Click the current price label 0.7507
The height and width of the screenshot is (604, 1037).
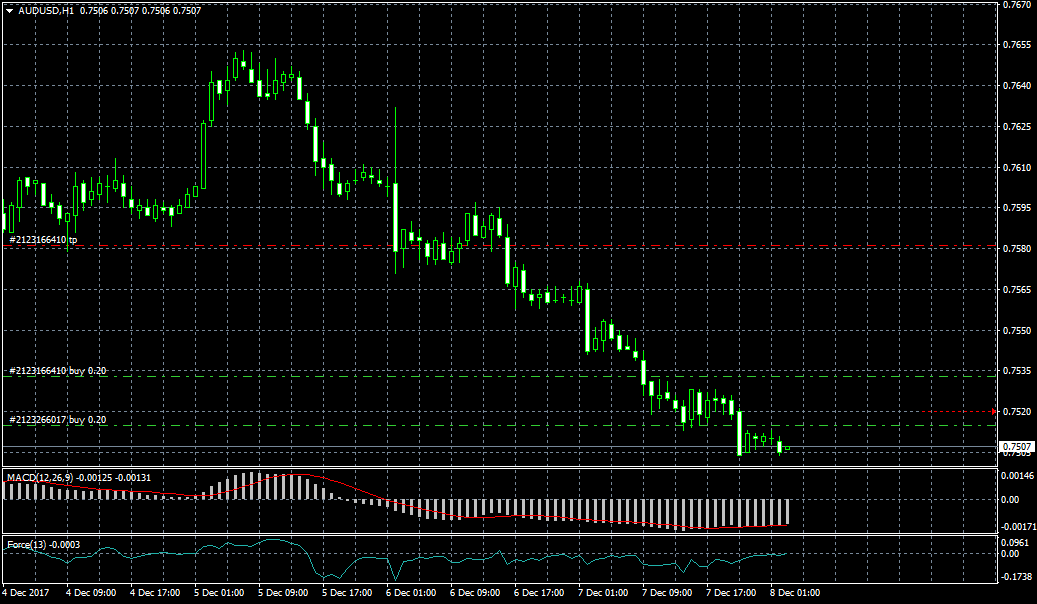click(x=1016, y=446)
